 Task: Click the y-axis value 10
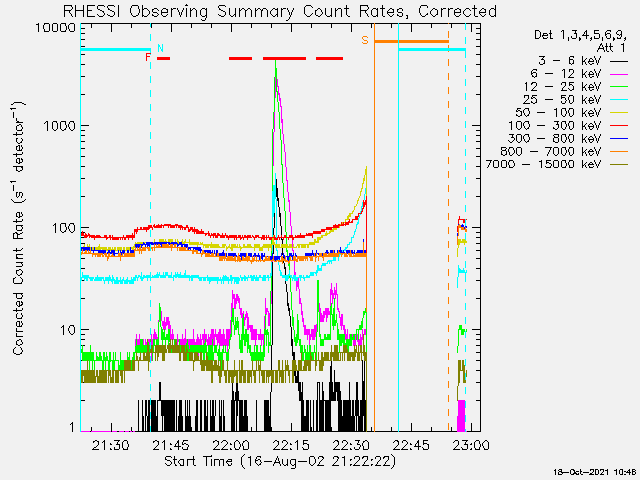[x=68, y=330]
